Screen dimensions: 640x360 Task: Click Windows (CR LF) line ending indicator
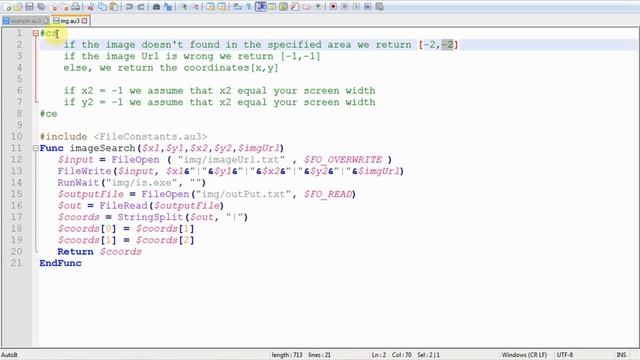point(524,355)
